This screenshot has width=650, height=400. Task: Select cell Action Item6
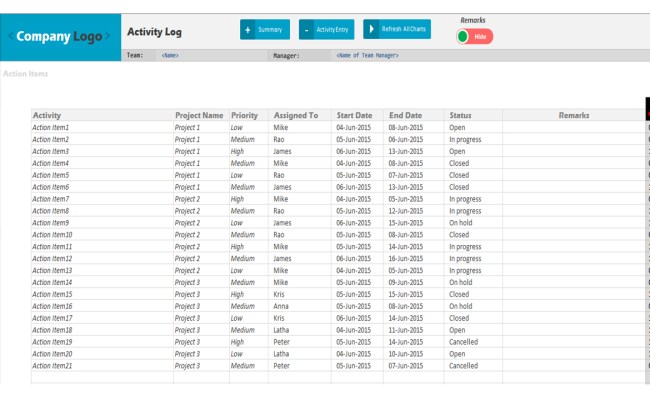pyautogui.click(x=102, y=187)
